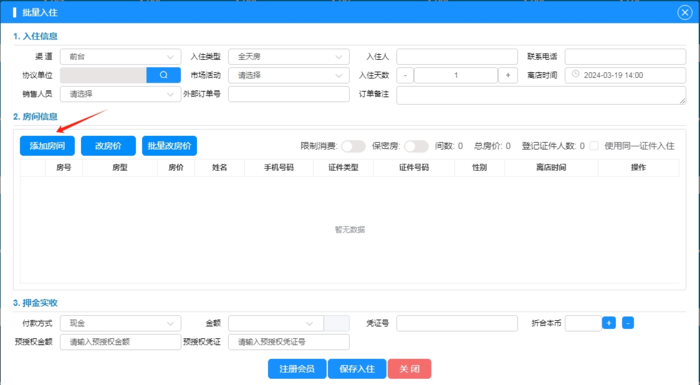Click the 预授权金额 input field
Image resolution: width=700 pixels, height=385 pixels.
[x=121, y=342]
